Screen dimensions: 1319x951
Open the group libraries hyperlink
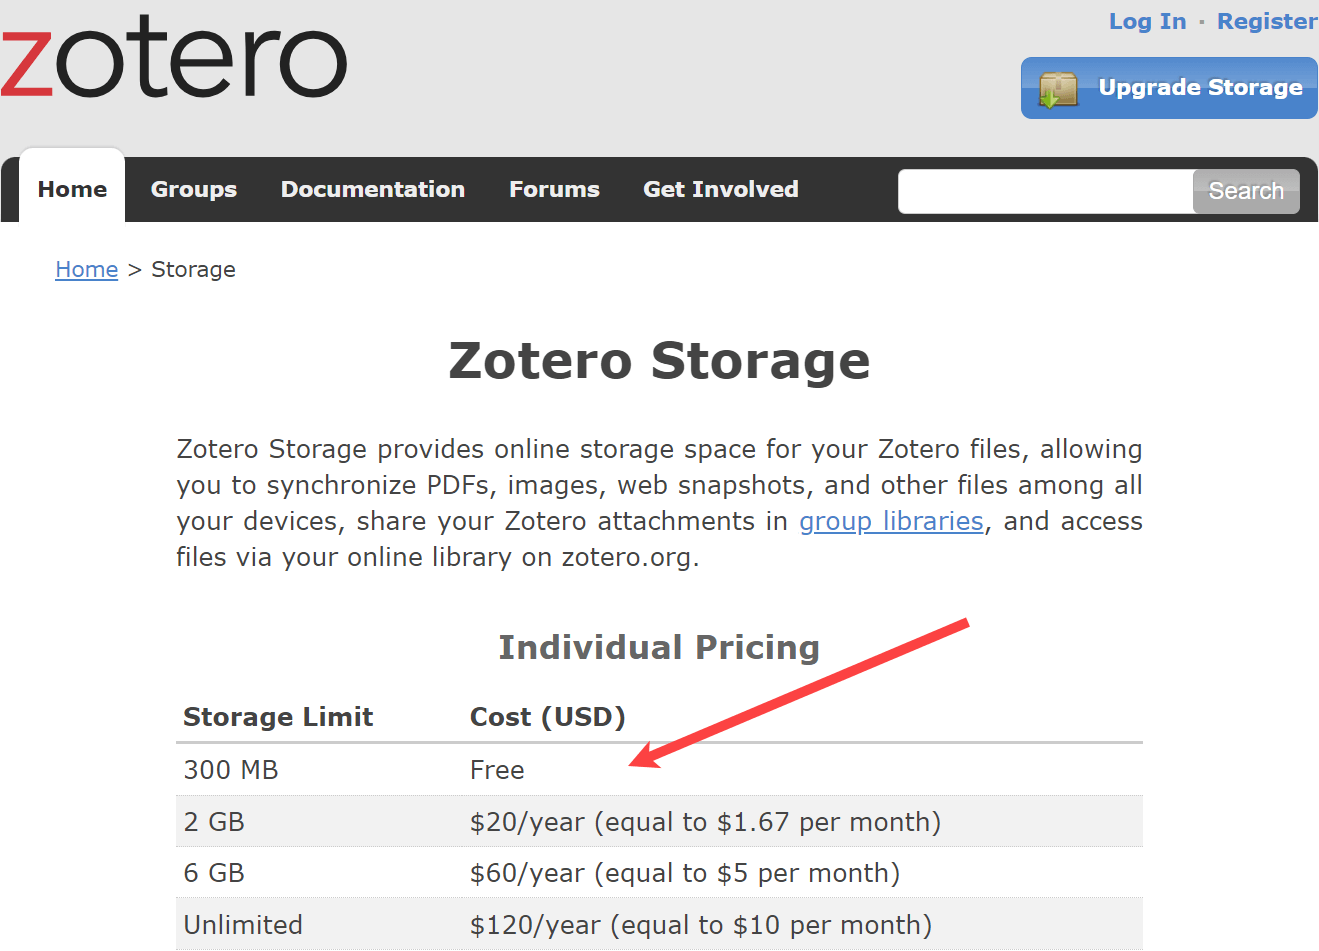tap(890, 521)
